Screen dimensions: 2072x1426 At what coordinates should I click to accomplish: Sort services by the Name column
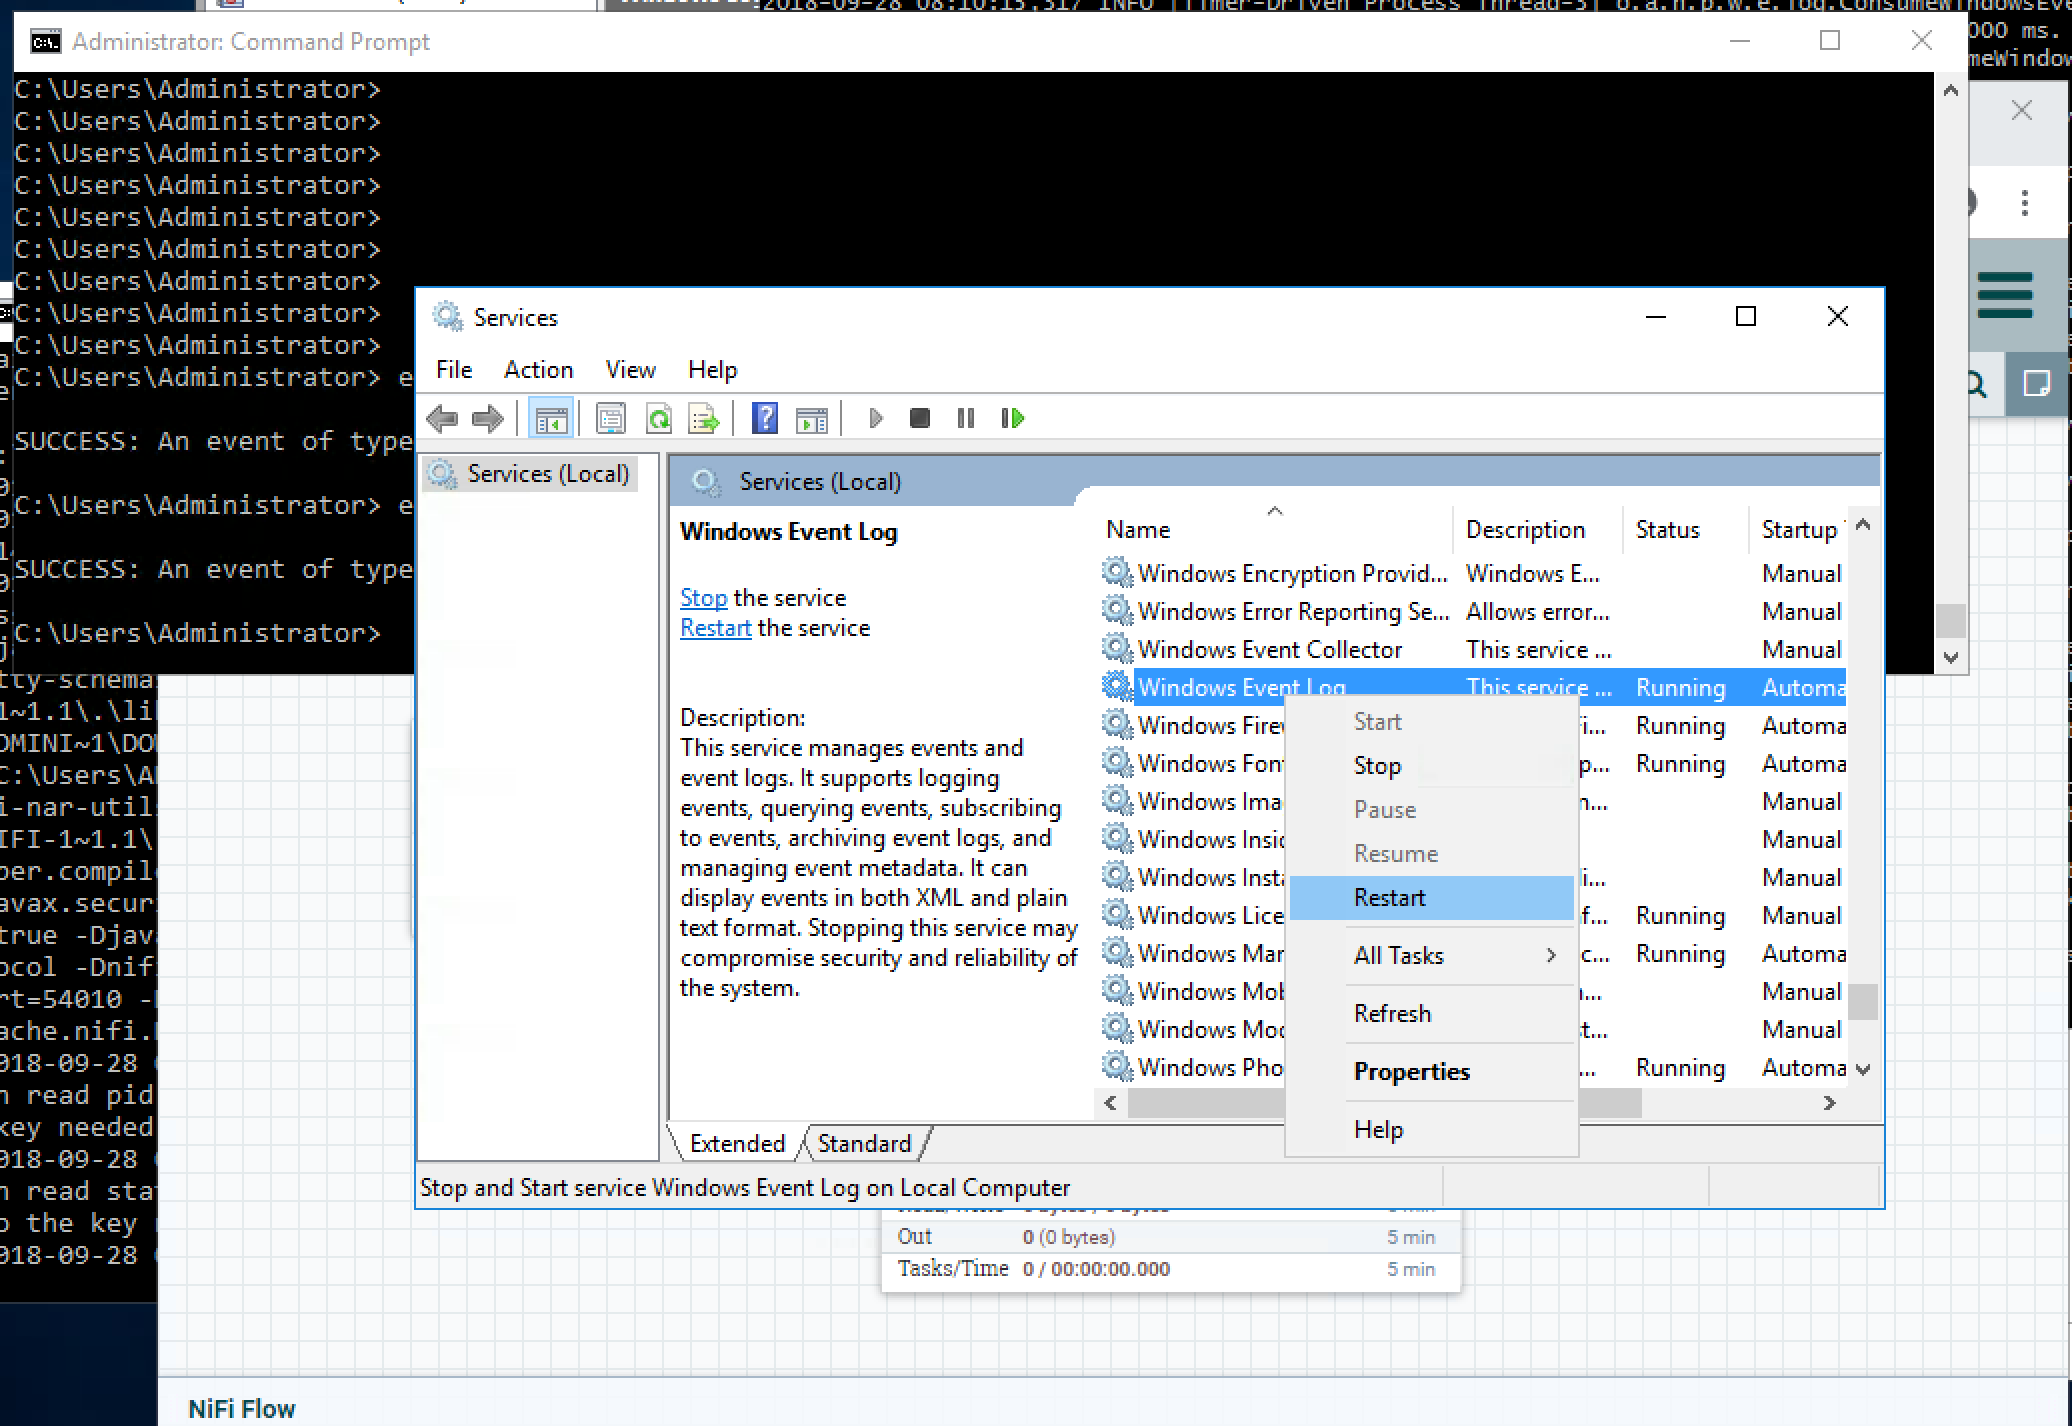[x=1138, y=529]
